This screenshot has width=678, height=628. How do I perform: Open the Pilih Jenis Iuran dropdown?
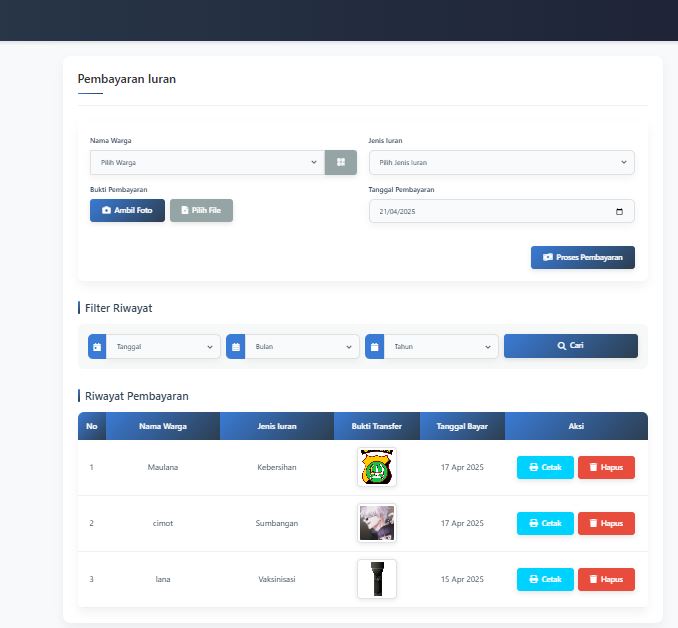502,163
